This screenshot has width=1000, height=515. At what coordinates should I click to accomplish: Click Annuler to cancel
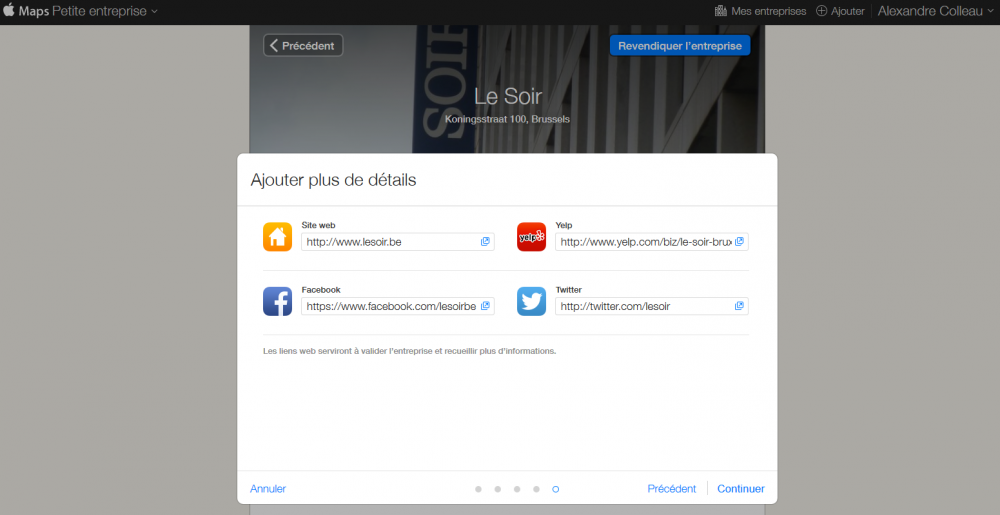(x=268, y=489)
